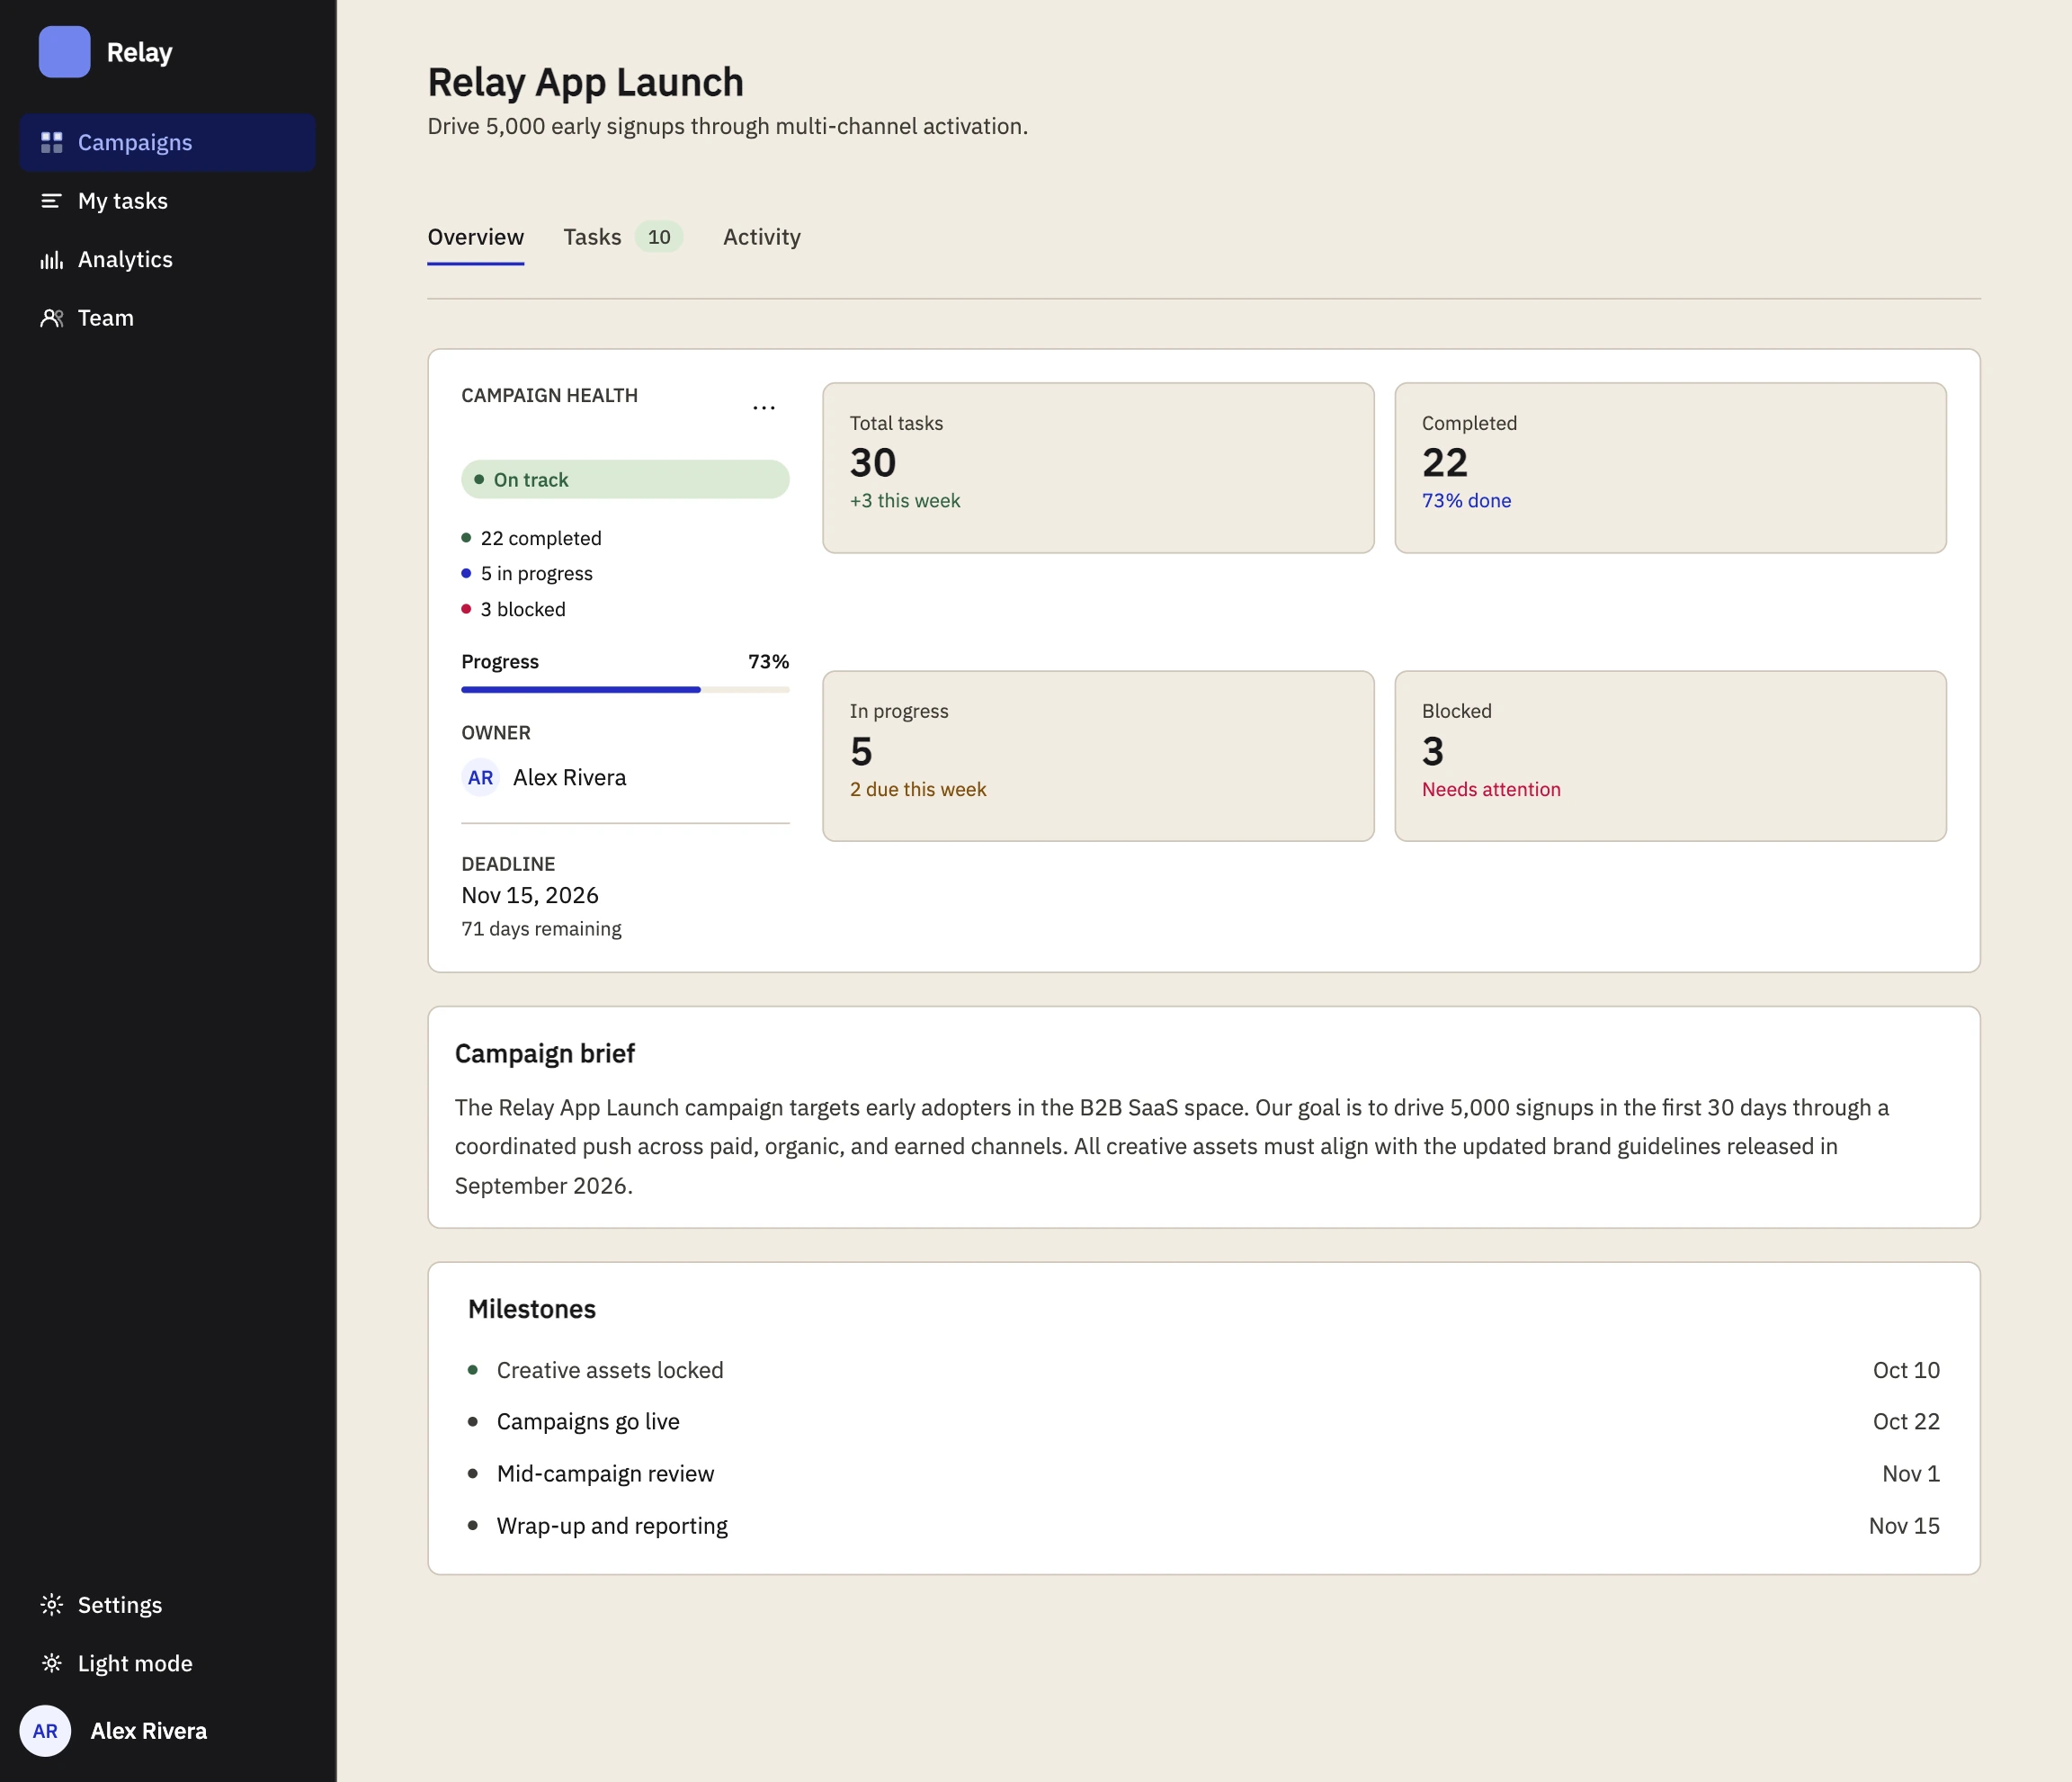This screenshot has height=1782, width=2072.
Task: Open the Completed 22 card
Action: coord(1670,468)
